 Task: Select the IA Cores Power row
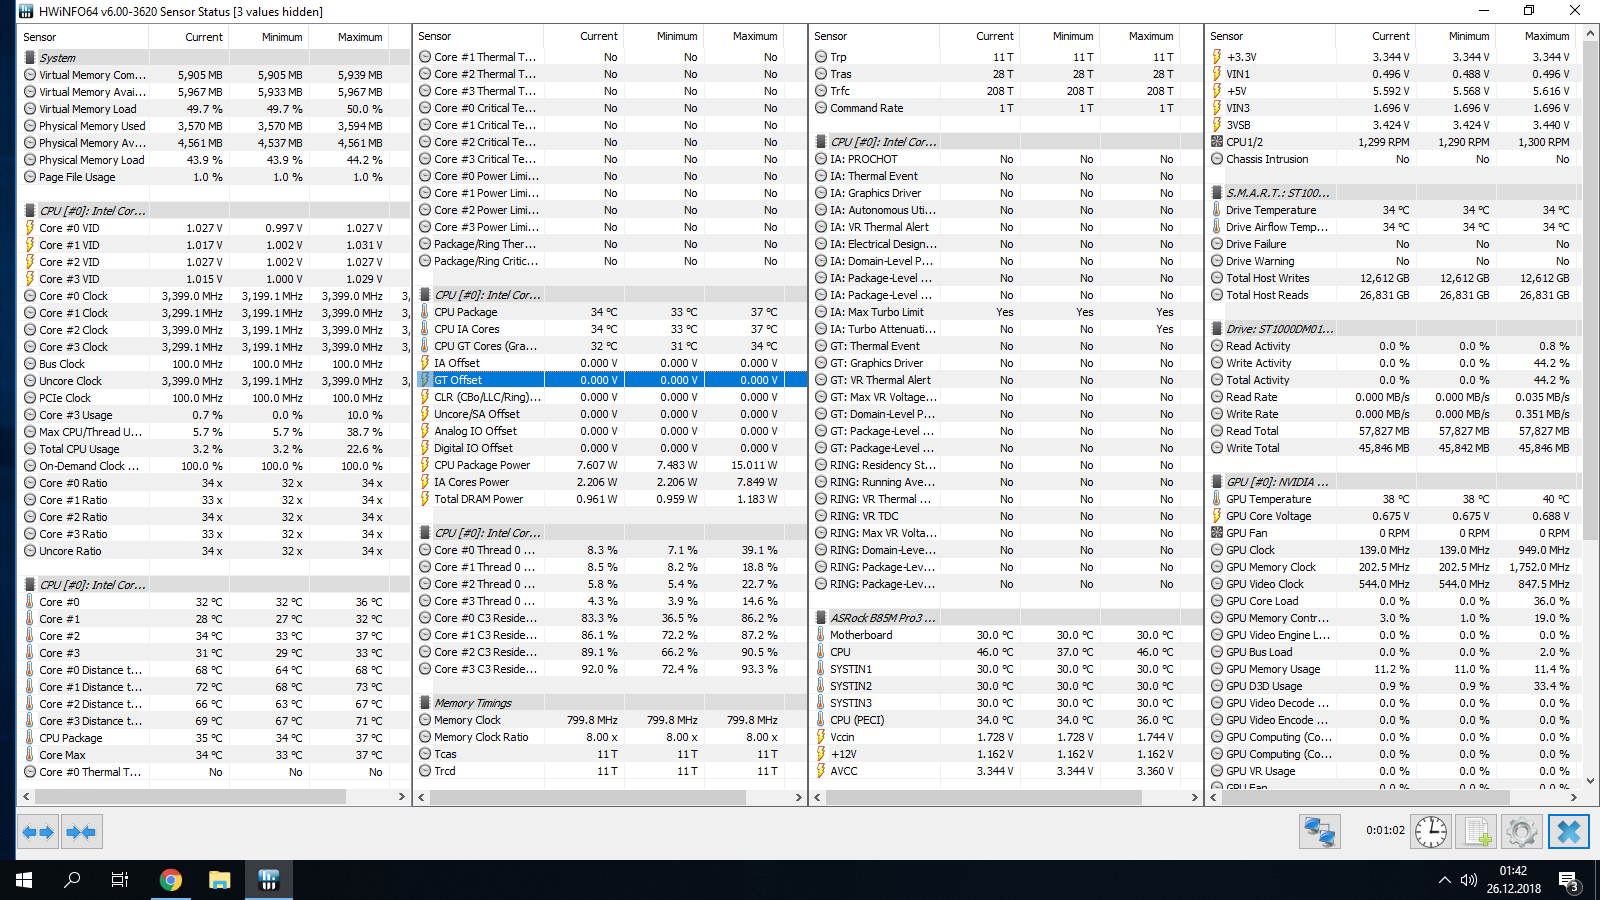coord(610,482)
